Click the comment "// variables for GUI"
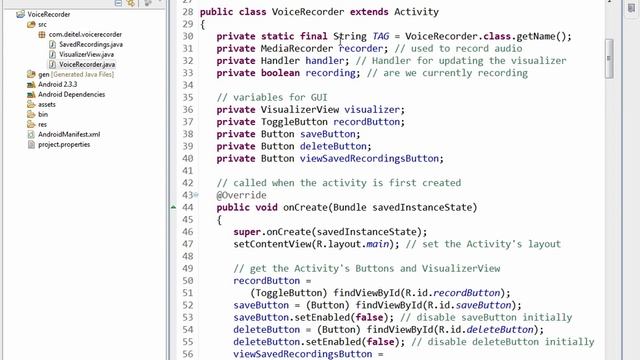The width and height of the screenshot is (640, 360). pos(272,98)
